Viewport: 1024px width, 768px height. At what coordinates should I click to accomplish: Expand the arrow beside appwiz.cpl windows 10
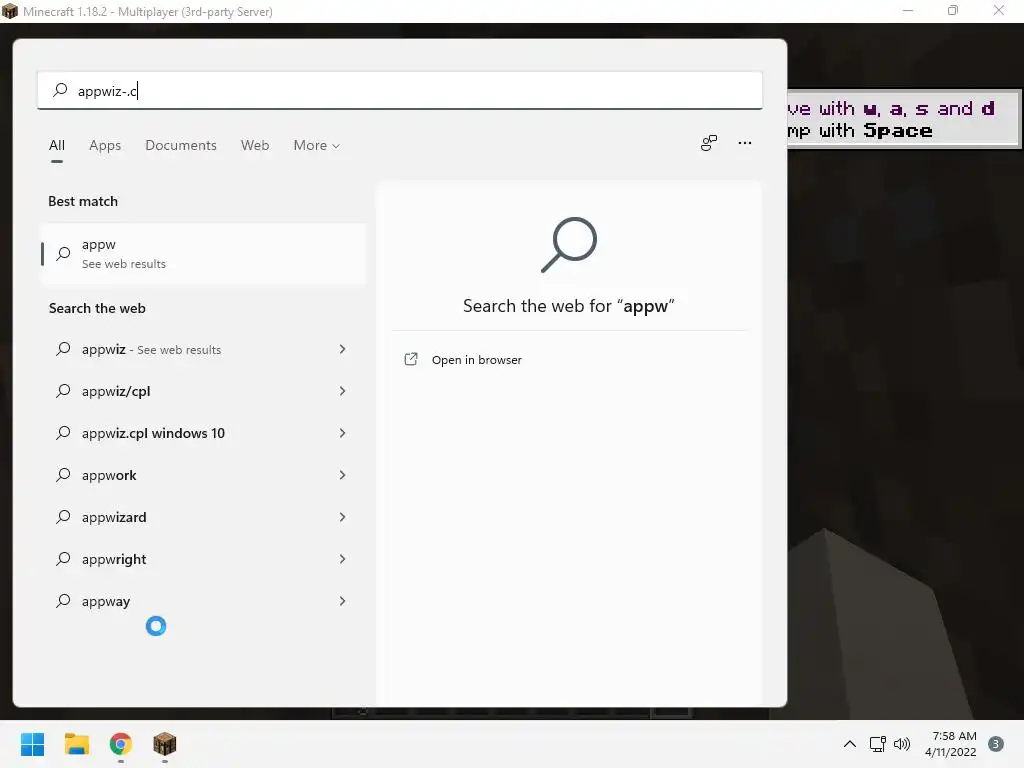(342, 433)
